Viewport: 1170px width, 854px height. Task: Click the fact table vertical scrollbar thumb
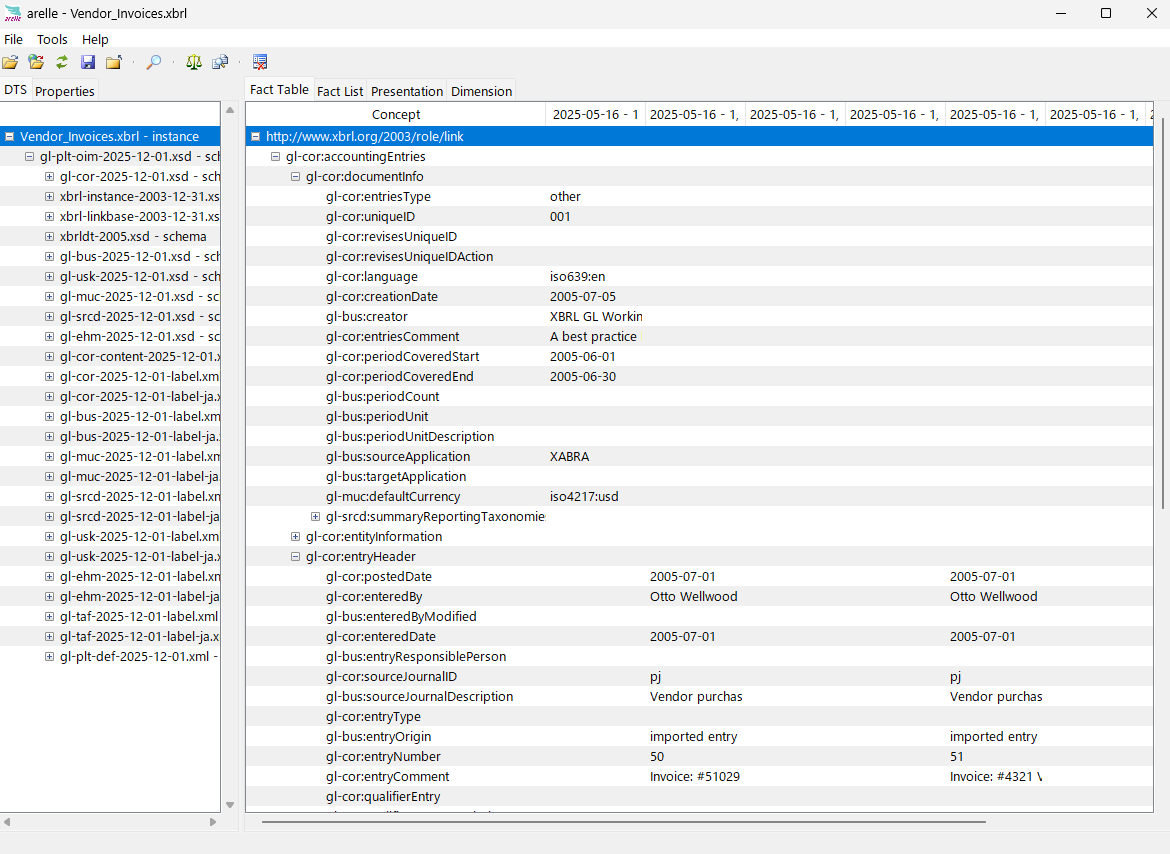click(x=1163, y=313)
